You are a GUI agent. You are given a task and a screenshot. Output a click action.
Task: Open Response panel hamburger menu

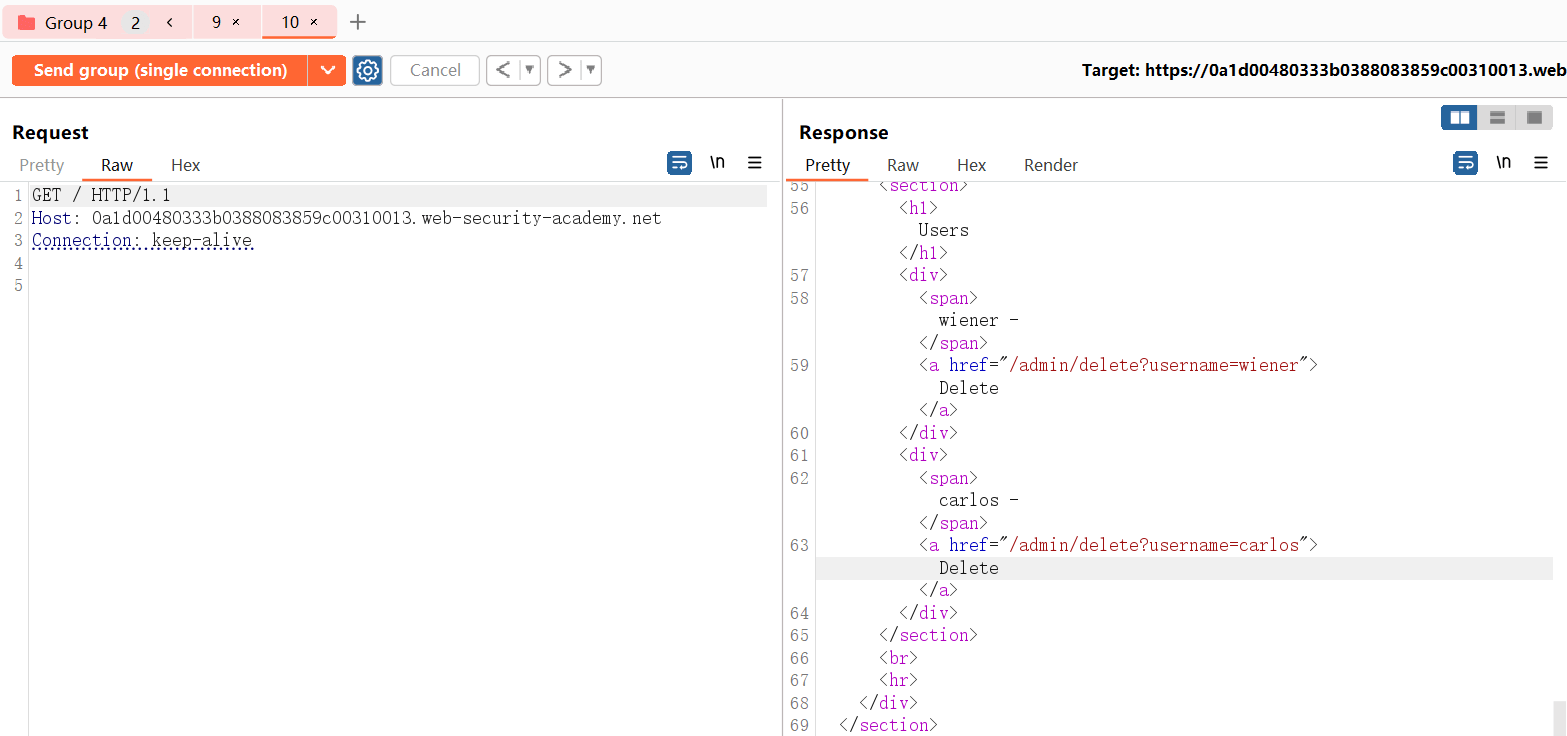pos(1541,163)
